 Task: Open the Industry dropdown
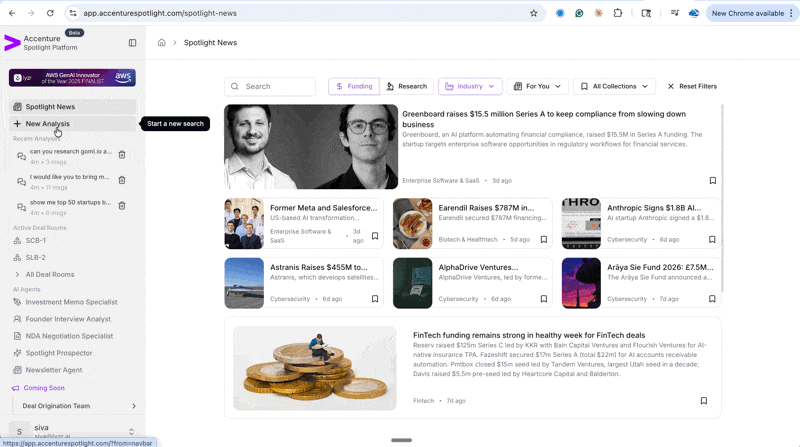click(x=470, y=86)
